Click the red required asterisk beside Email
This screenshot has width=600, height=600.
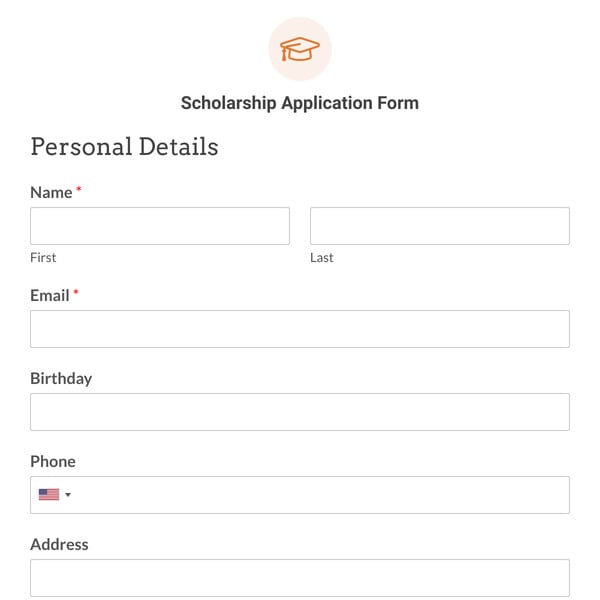76,292
